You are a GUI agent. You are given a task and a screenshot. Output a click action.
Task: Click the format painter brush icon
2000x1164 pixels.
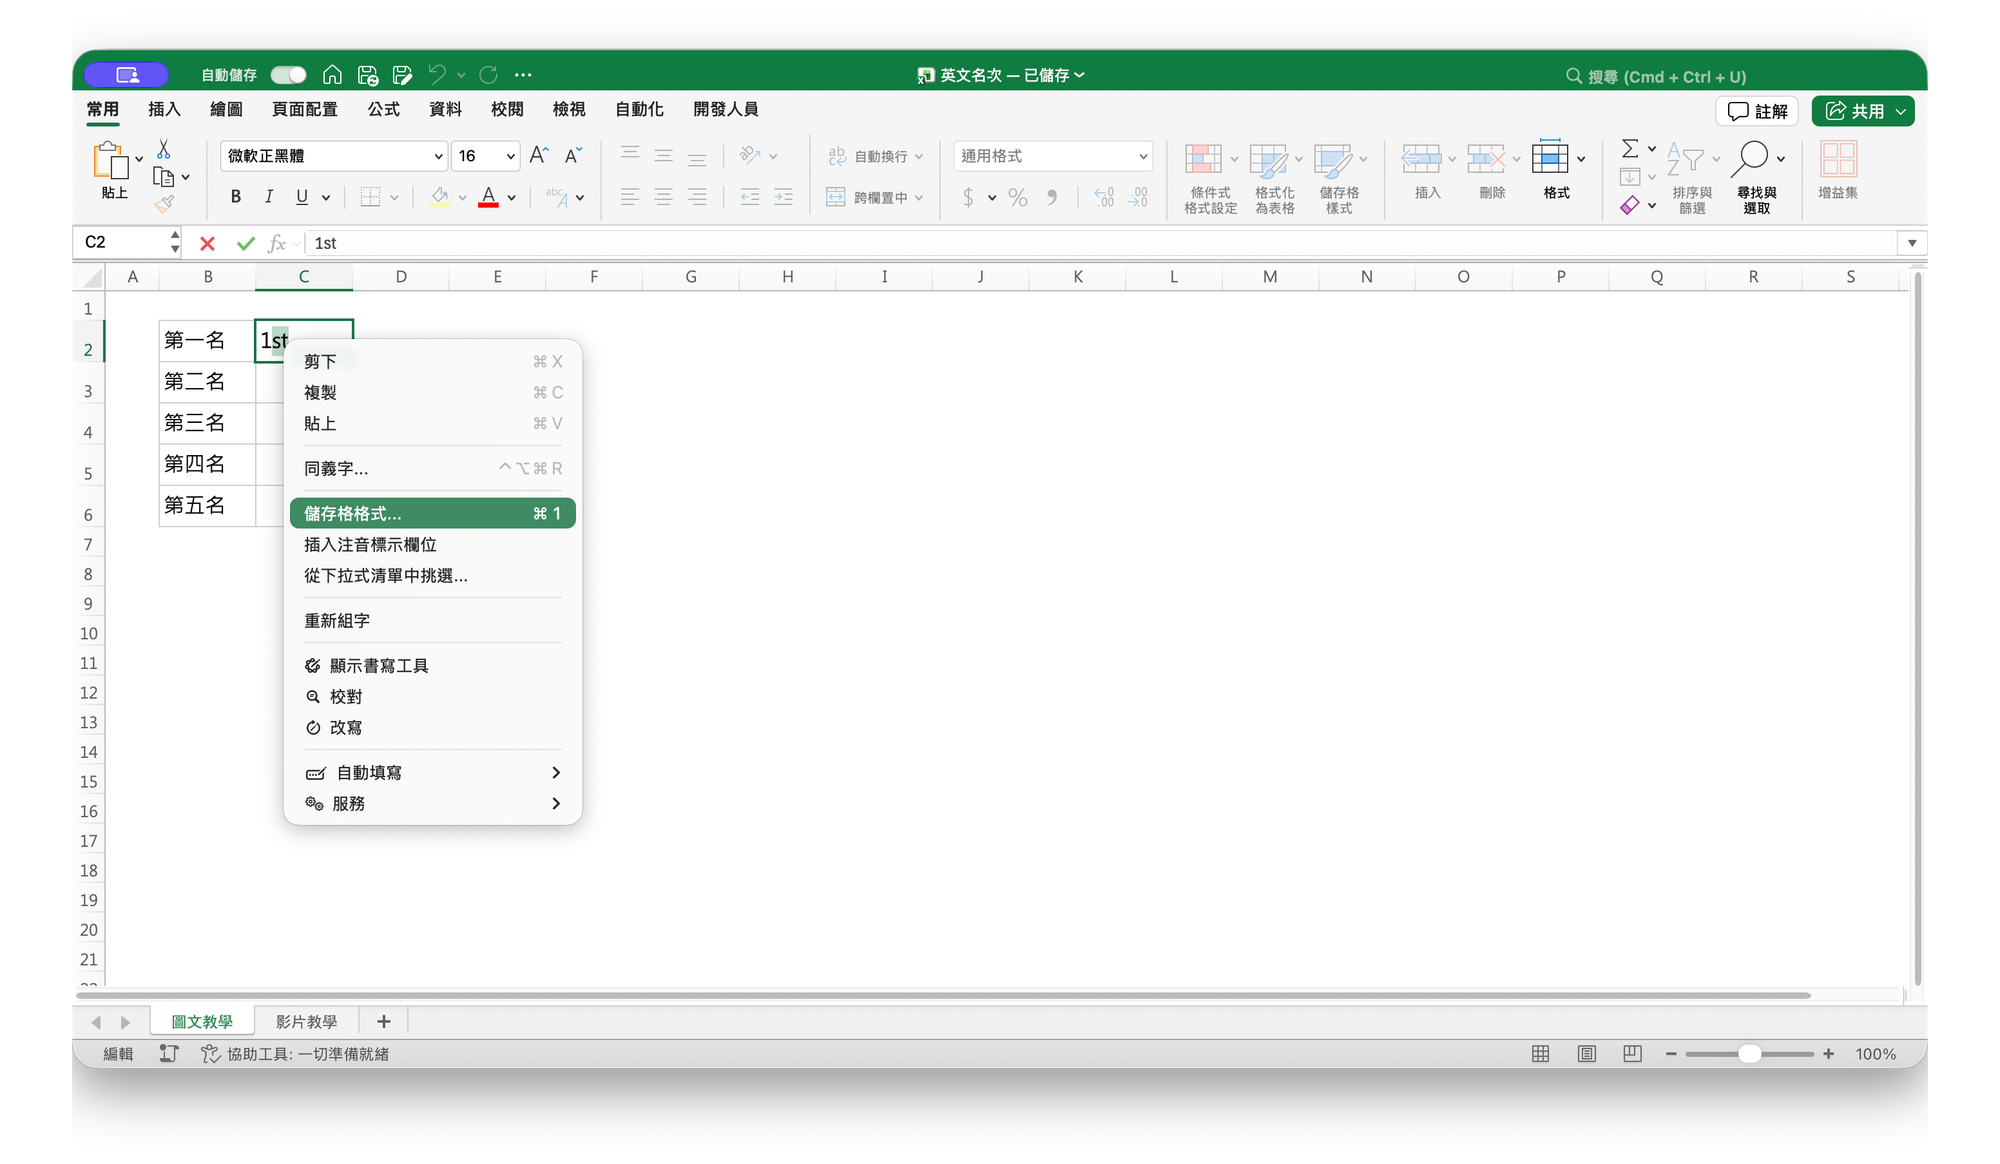click(x=164, y=204)
